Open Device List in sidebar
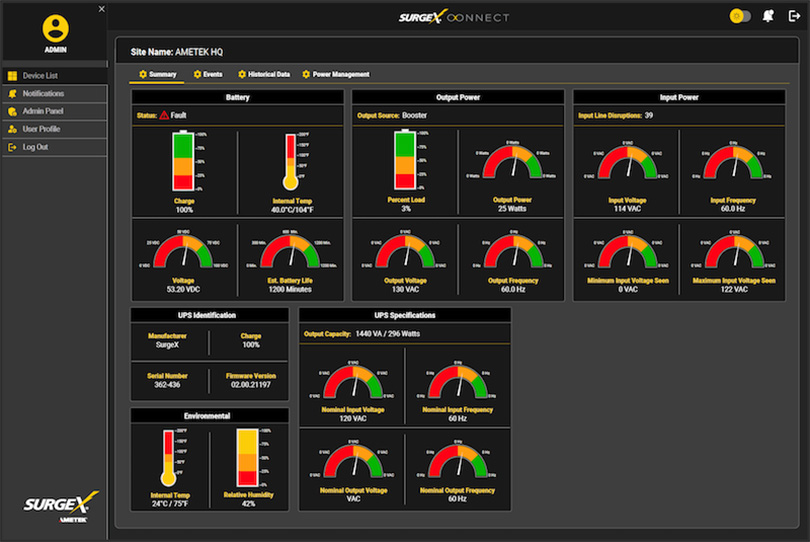The width and height of the screenshot is (810, 542). point(40,76)
